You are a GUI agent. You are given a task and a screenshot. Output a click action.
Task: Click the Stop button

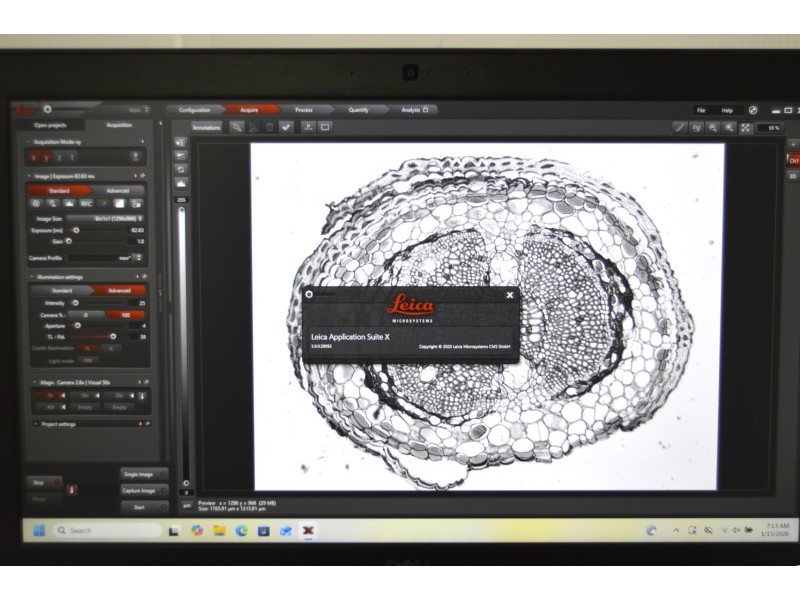[x=44, y=482]
